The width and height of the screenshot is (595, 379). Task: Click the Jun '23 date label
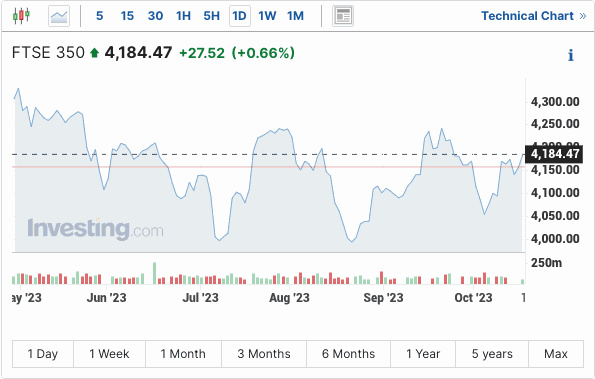106,298
